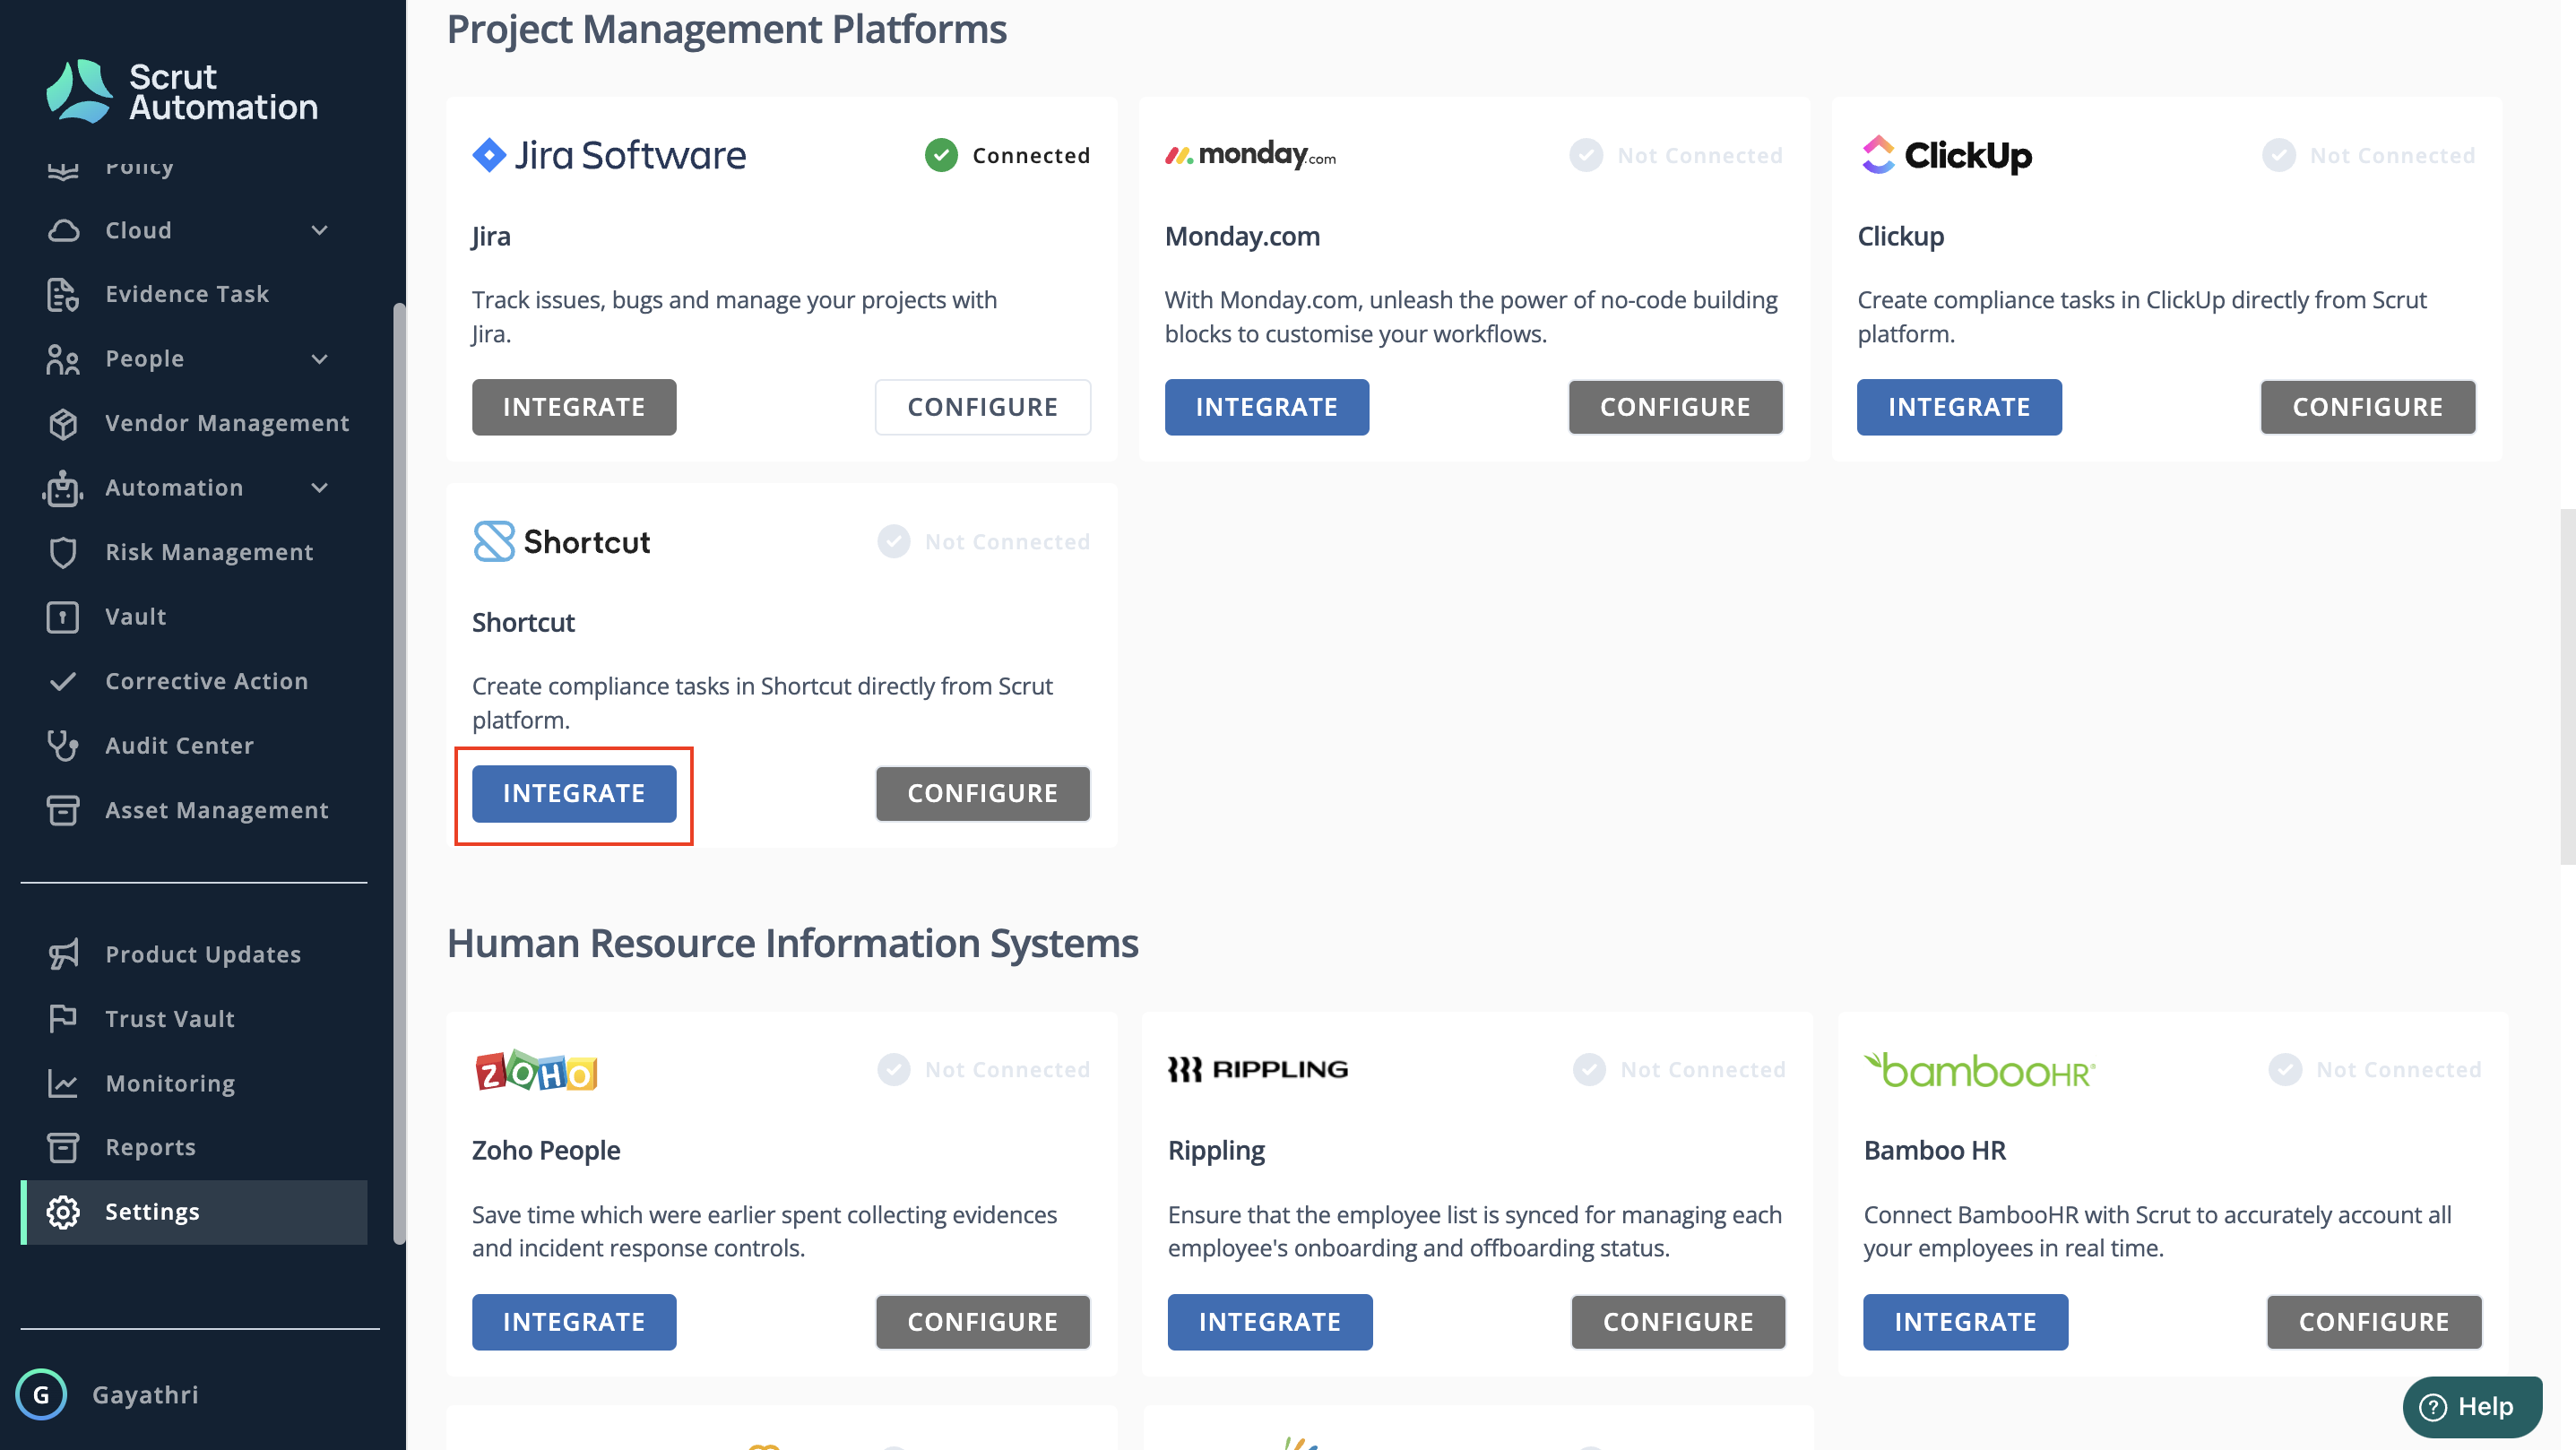Click the Corrective Action checkmark icon
Image resolution: width=2576 pixels, height=1450 pixels.
63,681
